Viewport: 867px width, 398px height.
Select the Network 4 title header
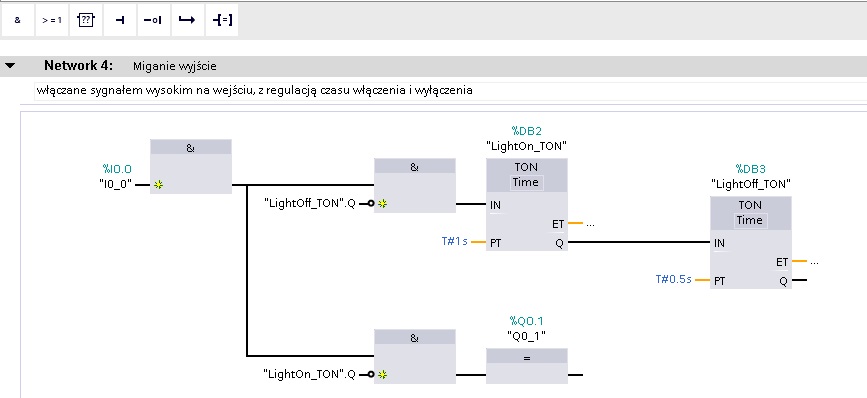coord(79,66)
